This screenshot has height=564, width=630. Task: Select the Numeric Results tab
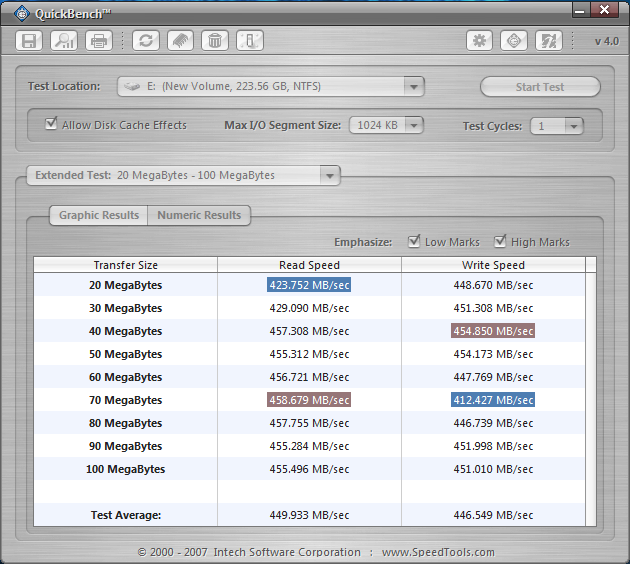tap(199, 215)
